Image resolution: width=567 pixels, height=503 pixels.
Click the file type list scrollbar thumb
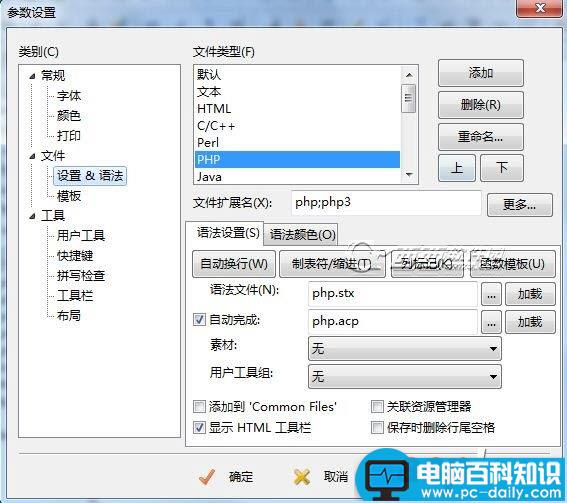[409, 98]
